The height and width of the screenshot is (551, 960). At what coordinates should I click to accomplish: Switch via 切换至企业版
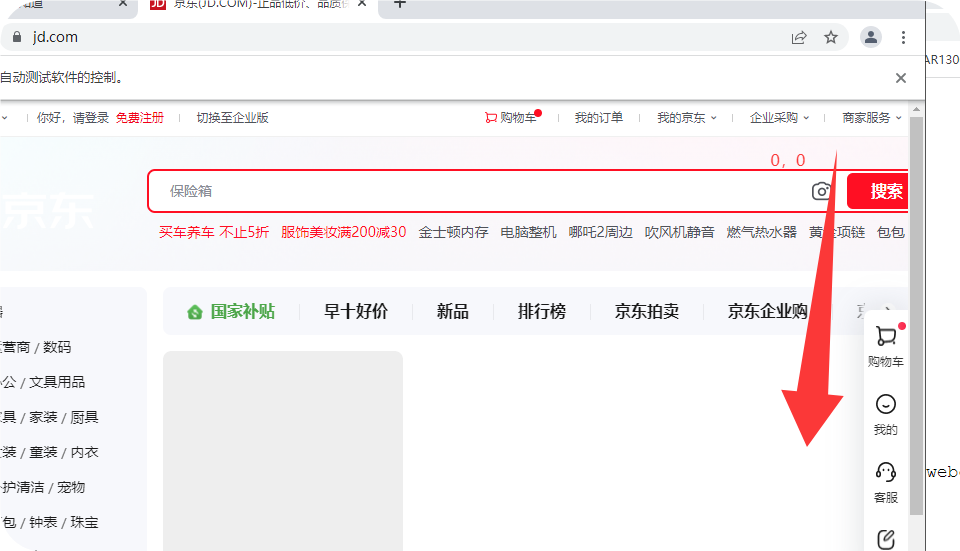[233, 118]
